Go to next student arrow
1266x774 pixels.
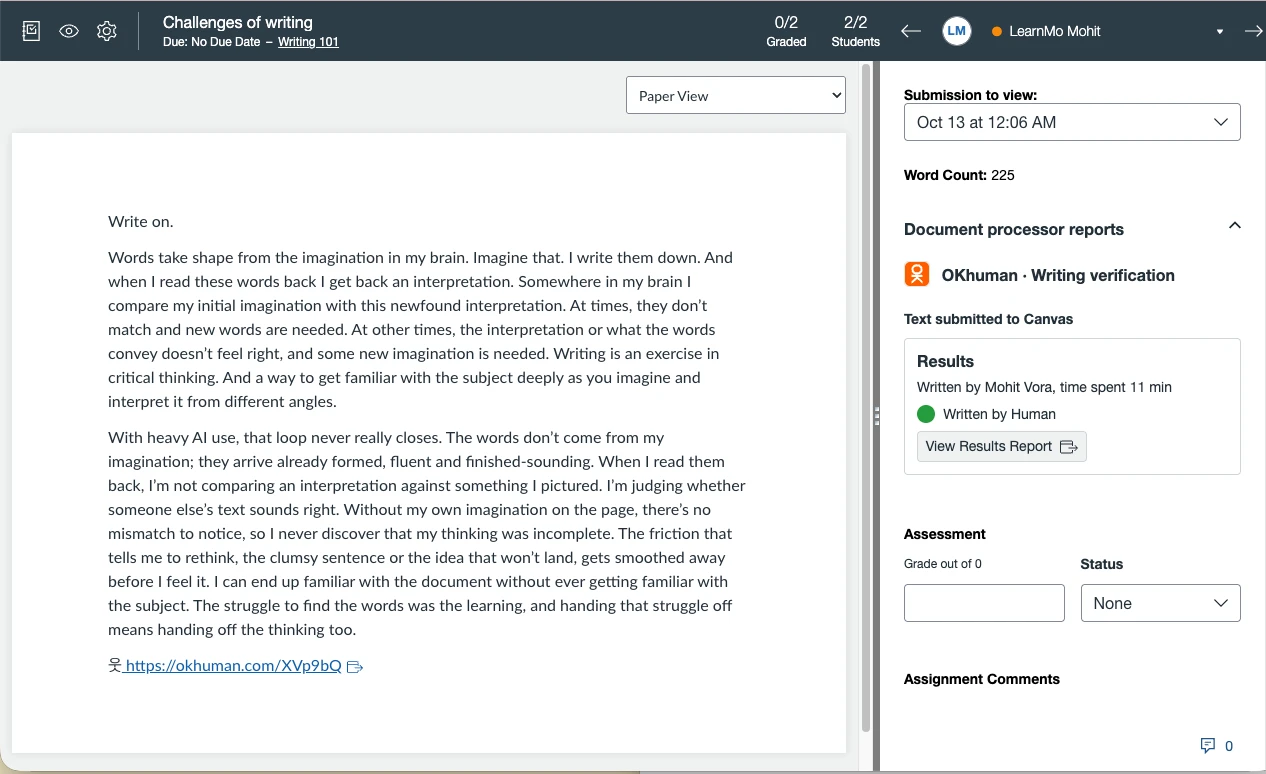[1253, 31]
